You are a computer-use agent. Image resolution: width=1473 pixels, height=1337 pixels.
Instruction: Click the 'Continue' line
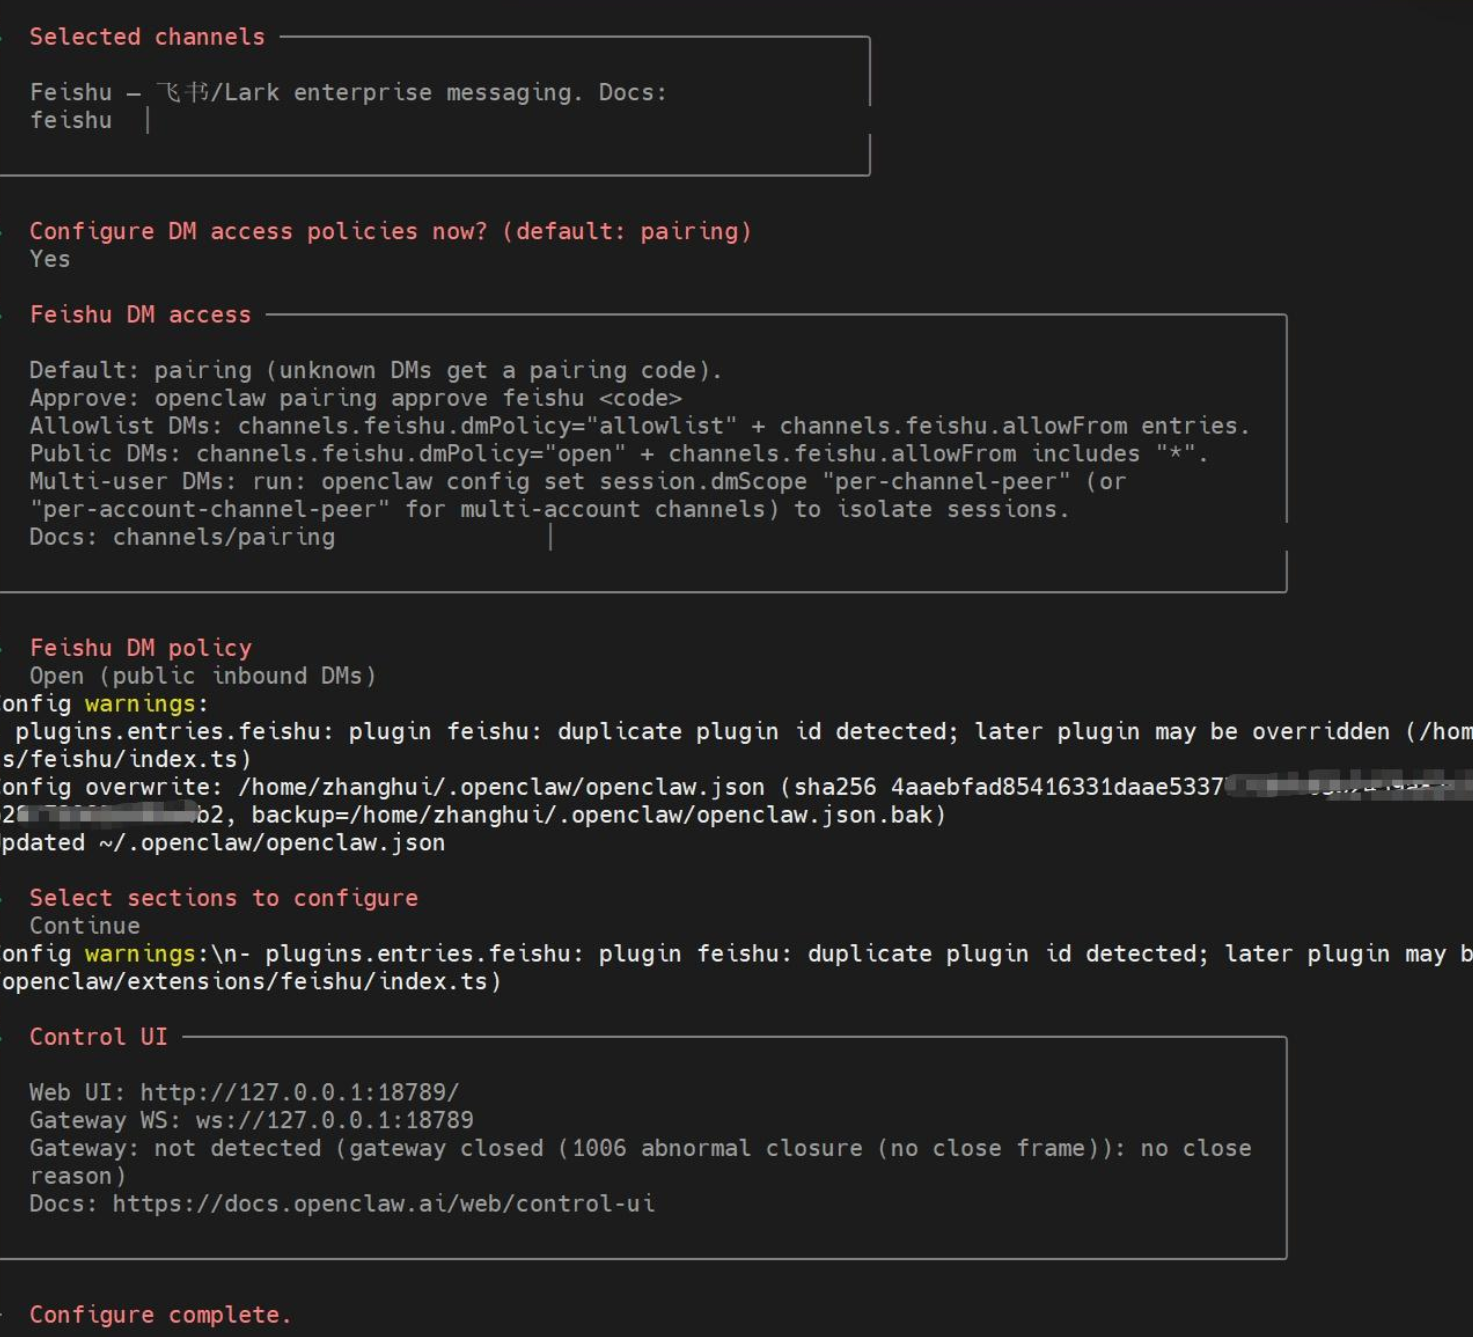tap(84, 926)
